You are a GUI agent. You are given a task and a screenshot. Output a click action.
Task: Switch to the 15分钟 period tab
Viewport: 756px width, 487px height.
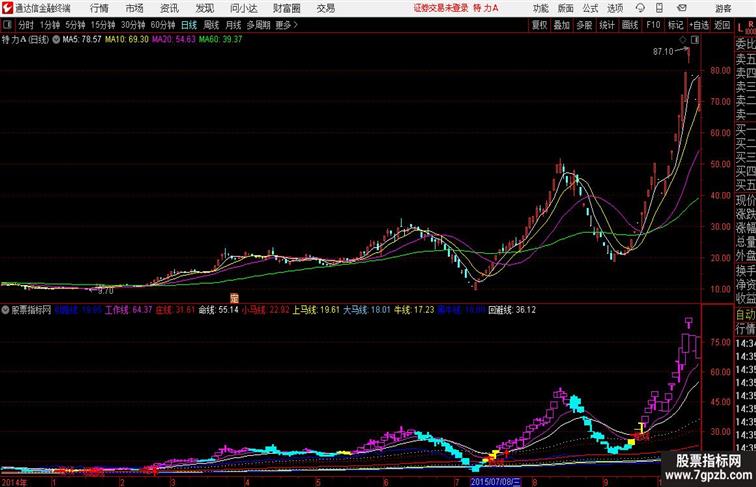(x=103, y=25)
